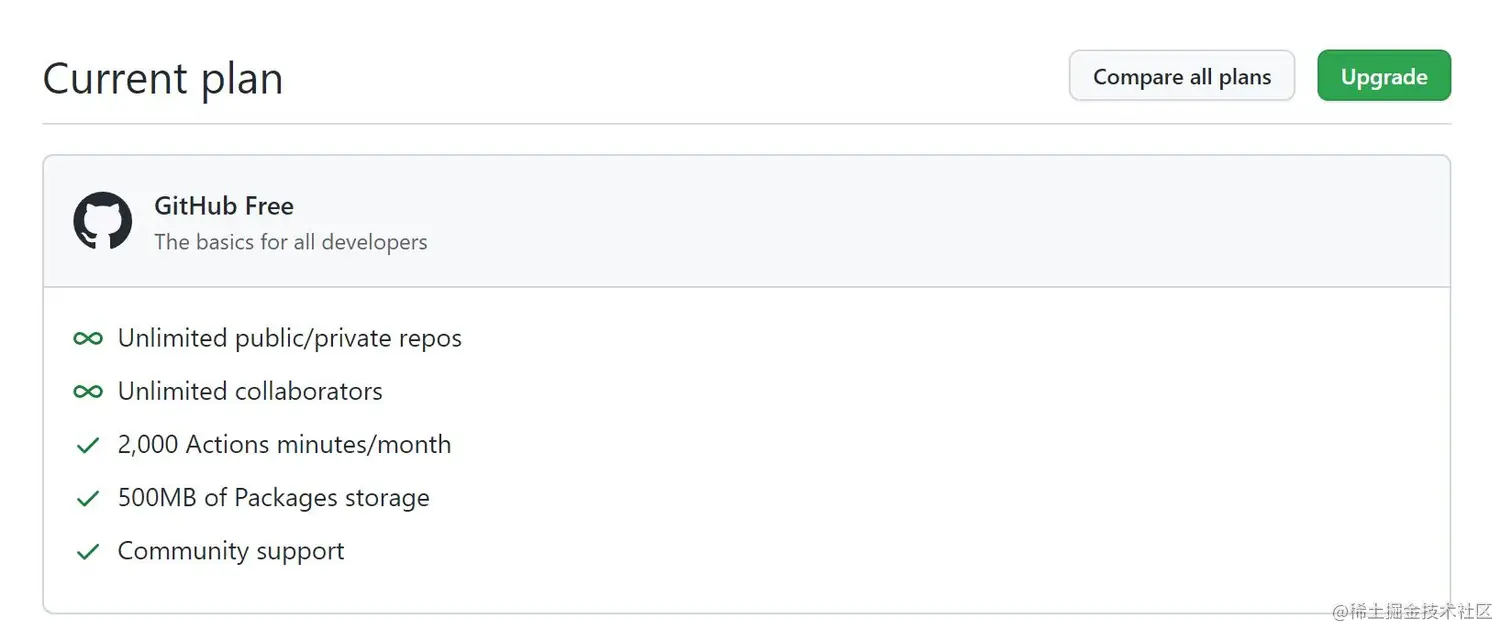Viewport: 1512px width, 641px height.
Task: Click the checkmark next to Community support
Action: pyautogui.click(x=88, y=552)
